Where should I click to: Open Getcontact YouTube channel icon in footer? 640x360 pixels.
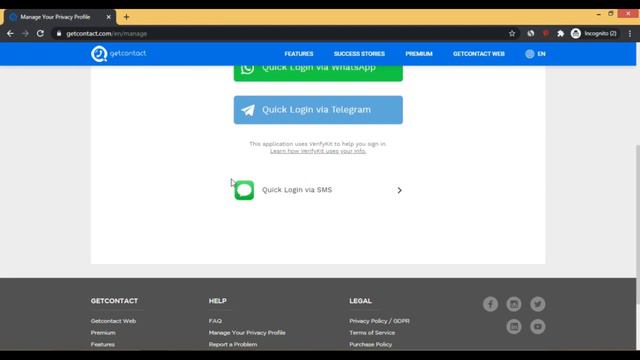[538, 327]
